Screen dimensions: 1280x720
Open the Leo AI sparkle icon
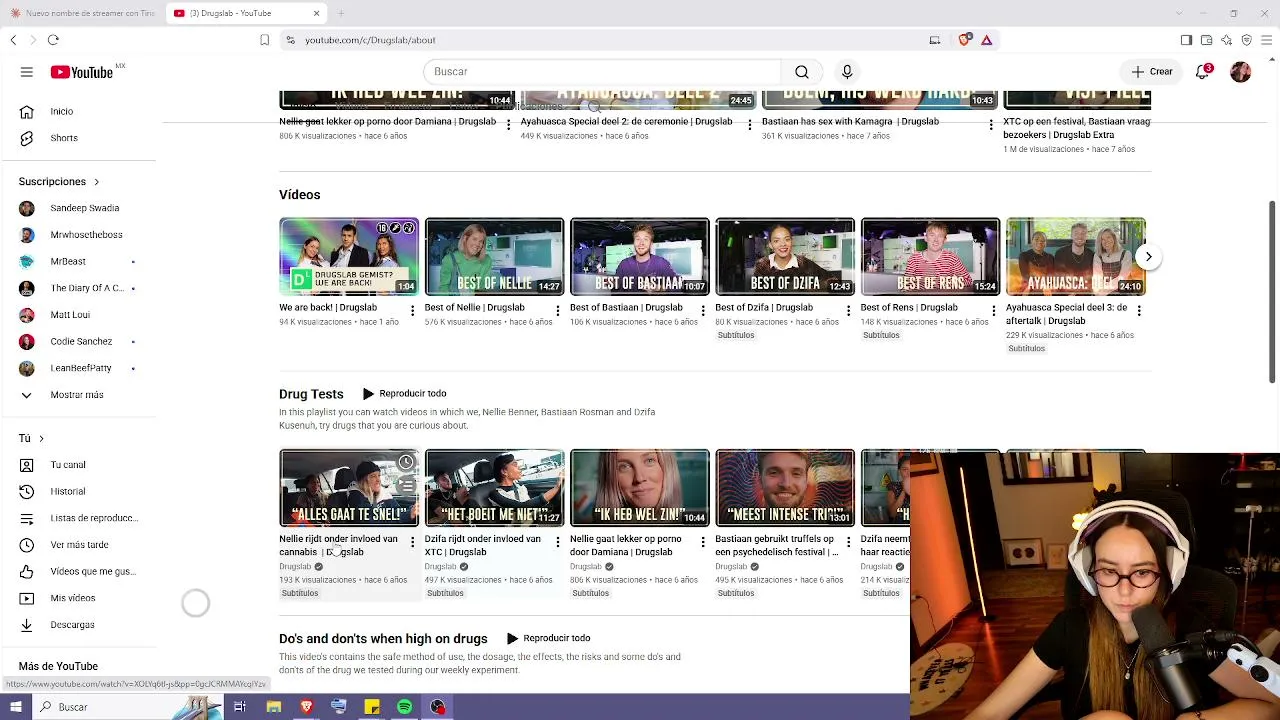[x=1226, y=40]
